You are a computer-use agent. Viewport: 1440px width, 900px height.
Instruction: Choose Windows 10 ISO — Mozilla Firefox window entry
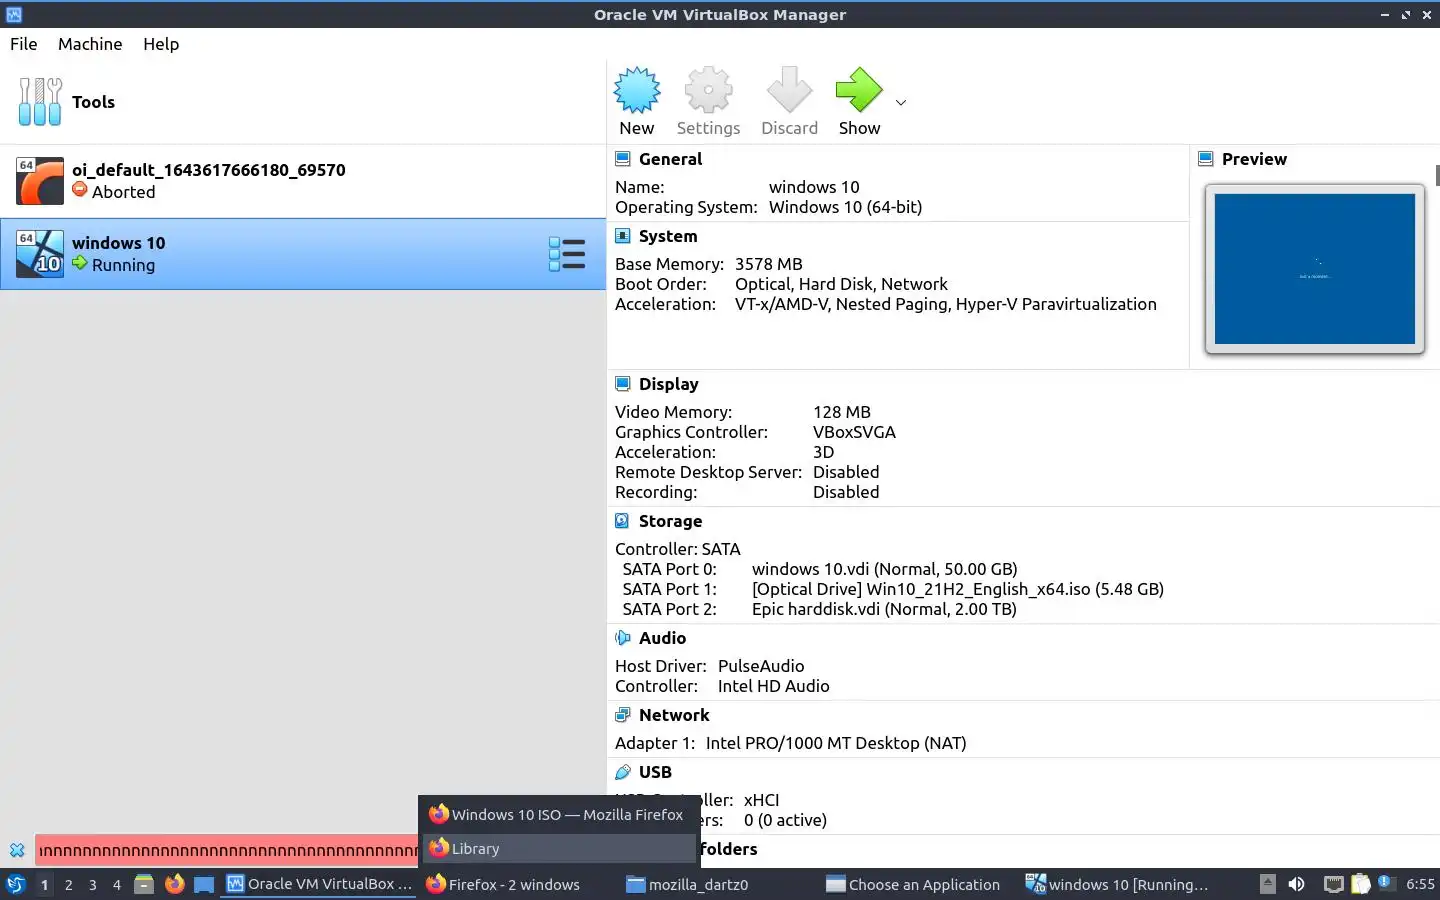click(557, 815)
